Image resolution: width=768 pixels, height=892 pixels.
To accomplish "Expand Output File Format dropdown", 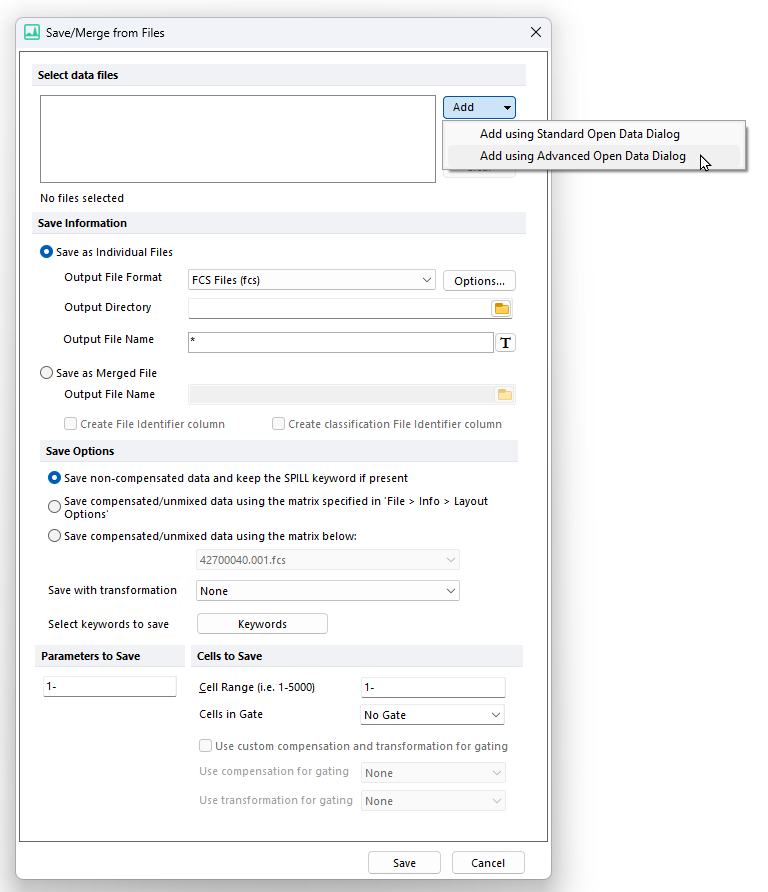I will (x=312, y=280).
